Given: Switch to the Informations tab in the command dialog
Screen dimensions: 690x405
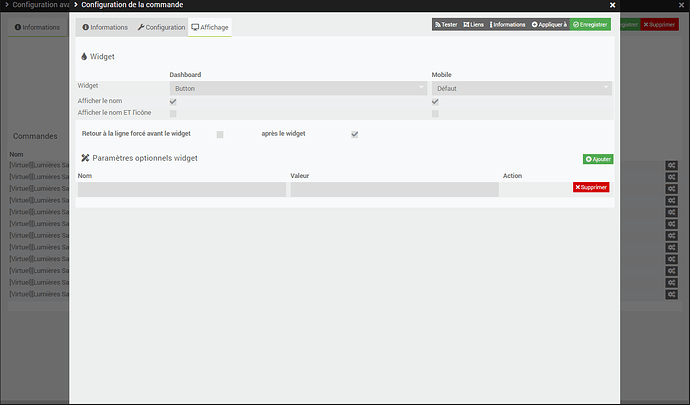Looking at the screenshot, I should coord(105,27).
